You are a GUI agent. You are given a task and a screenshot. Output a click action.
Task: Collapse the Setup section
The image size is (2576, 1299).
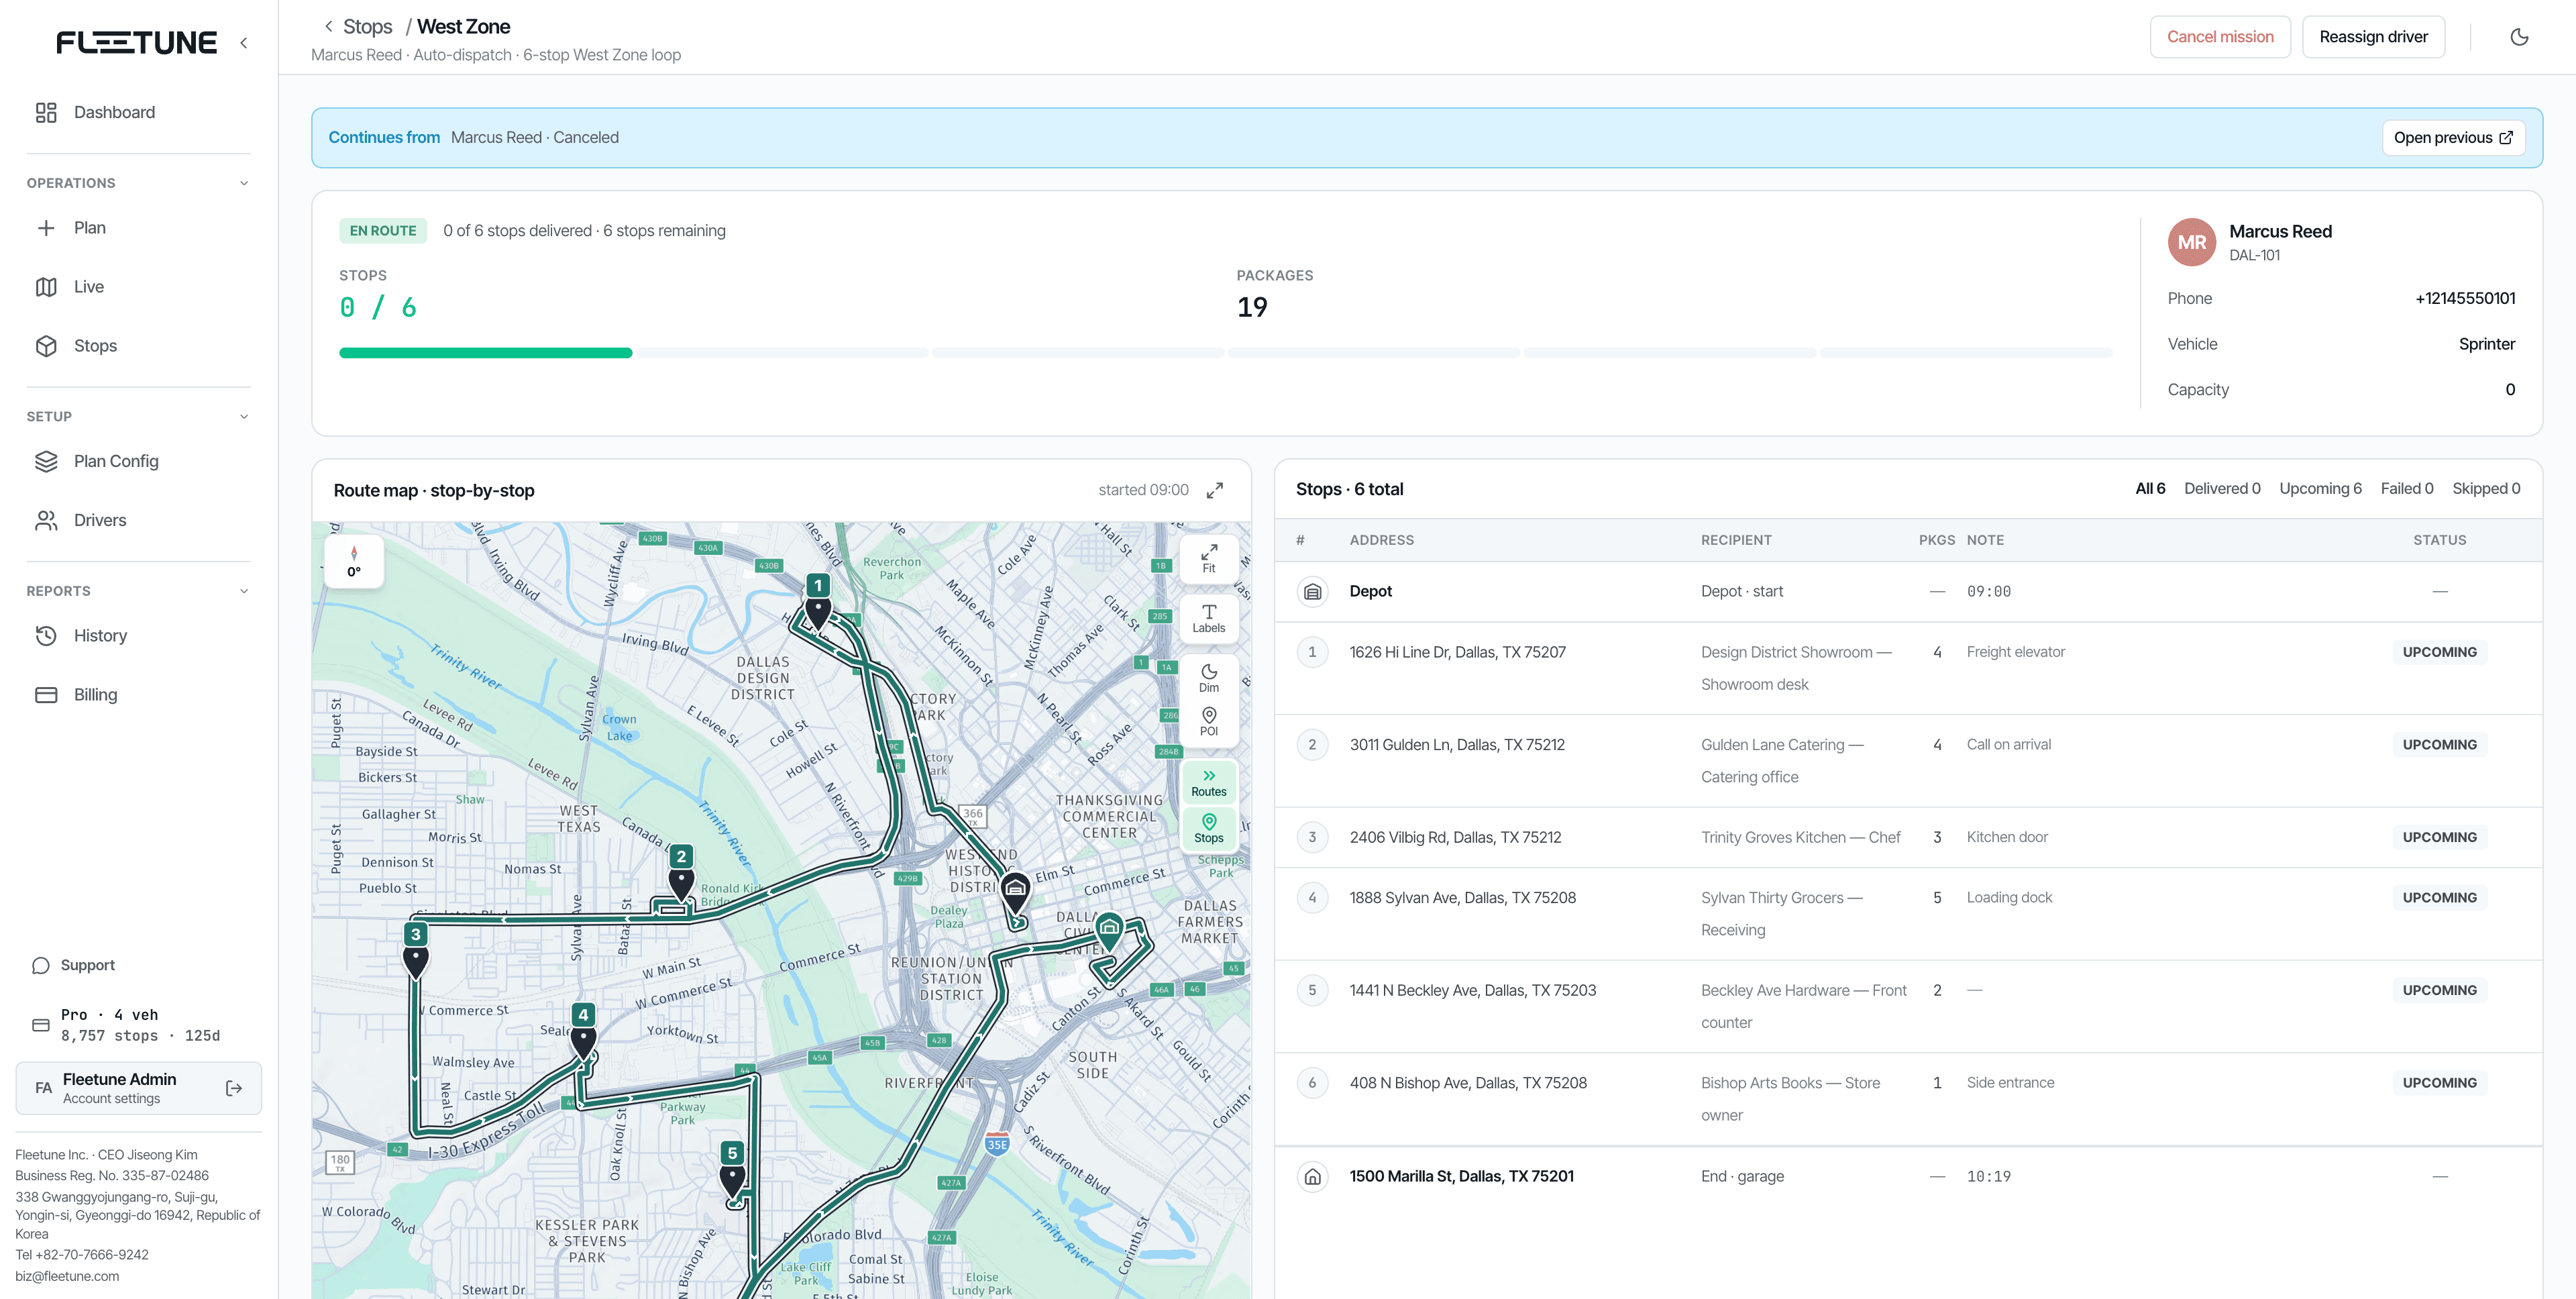244,416
